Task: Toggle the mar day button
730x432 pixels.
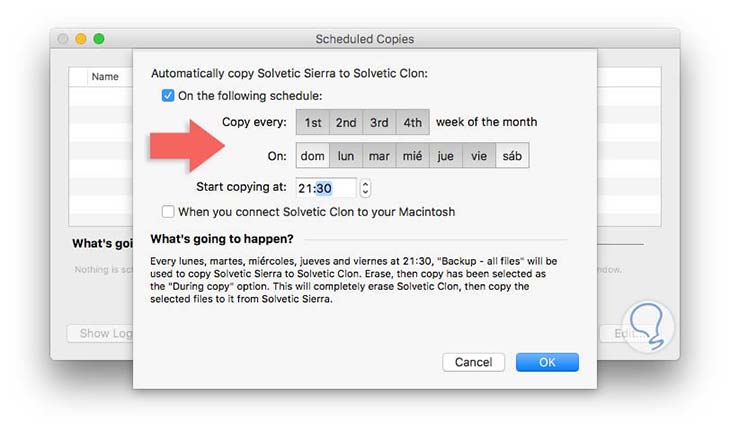Action: coord(379,156)
